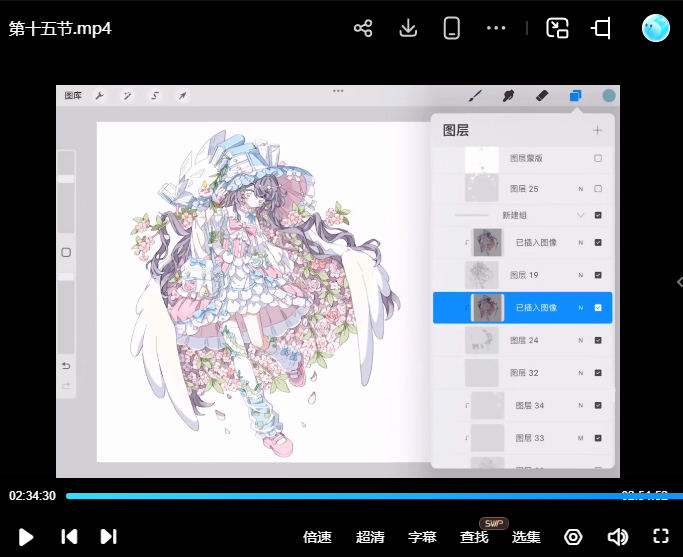Select the 图层蒙版 layer mask row

point(522,159)
